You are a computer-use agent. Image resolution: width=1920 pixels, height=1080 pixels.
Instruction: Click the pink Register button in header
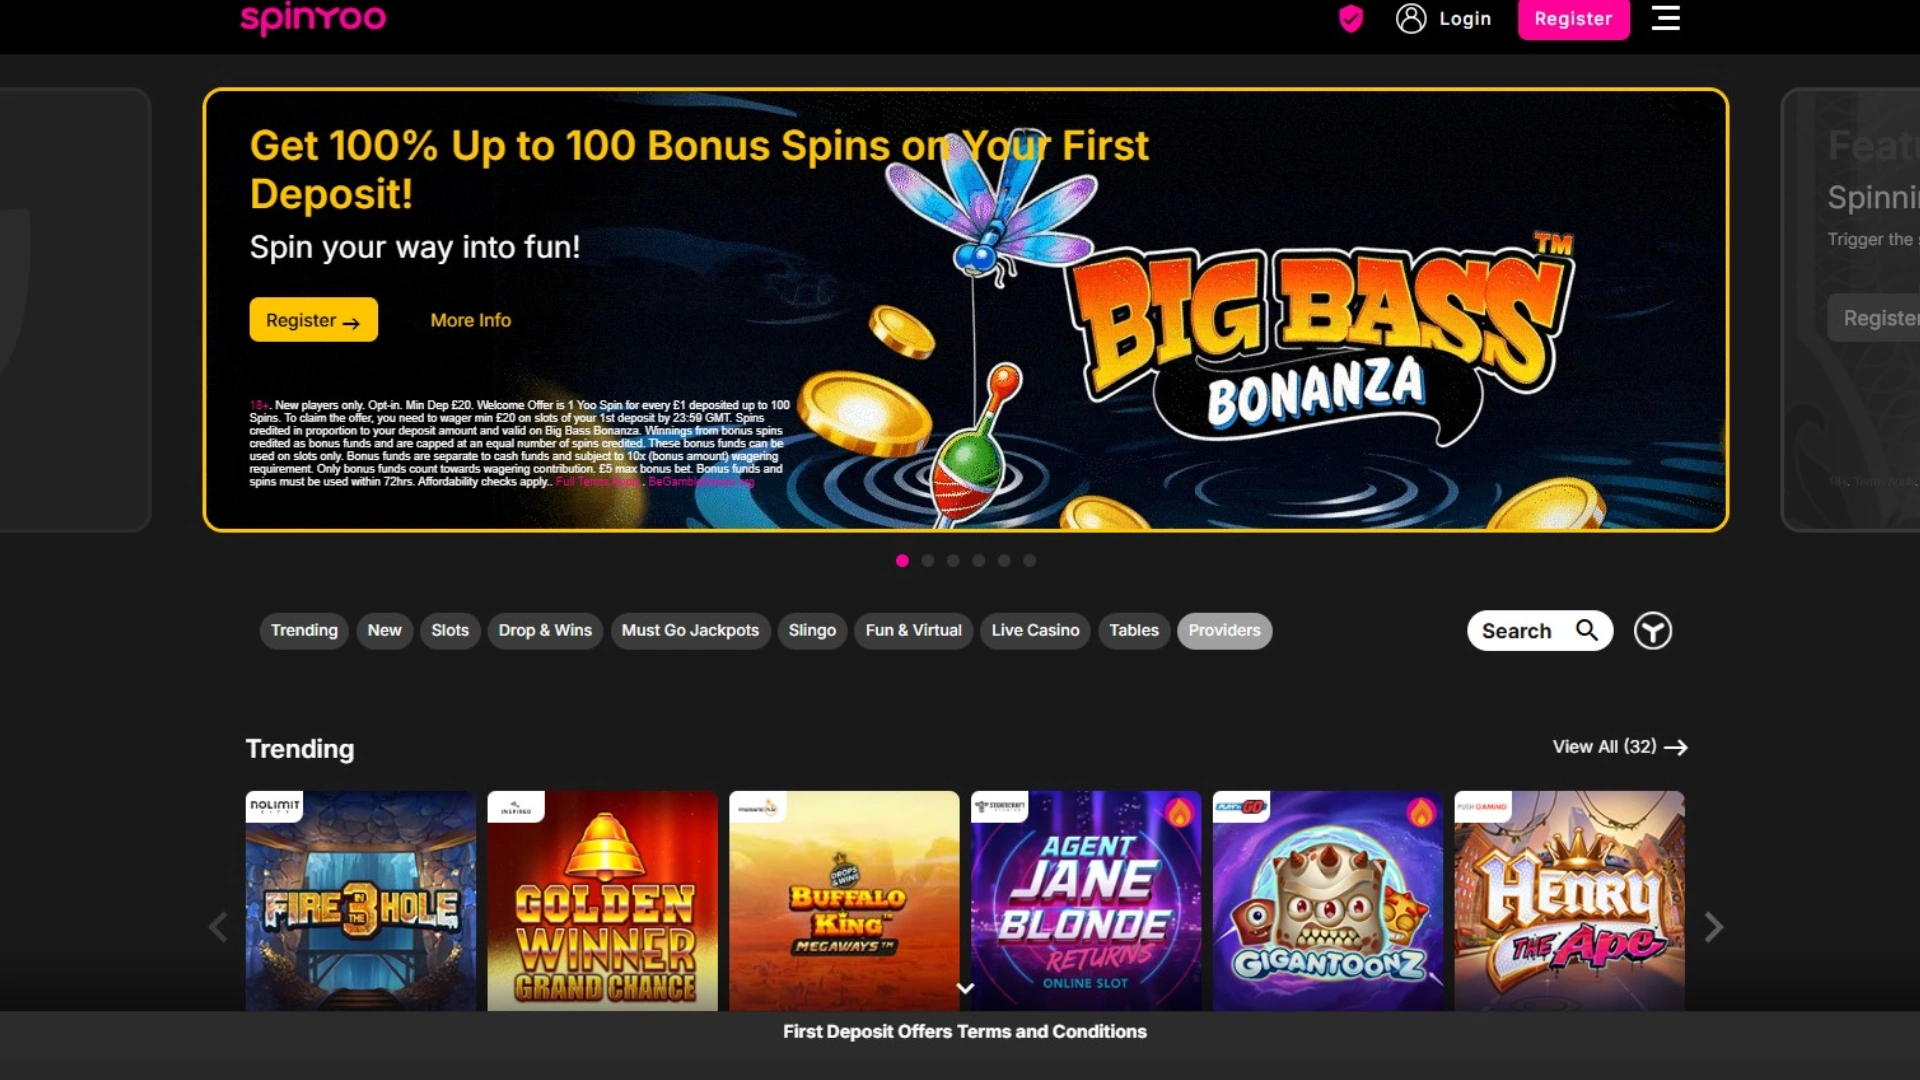[x=1573, y=19]
